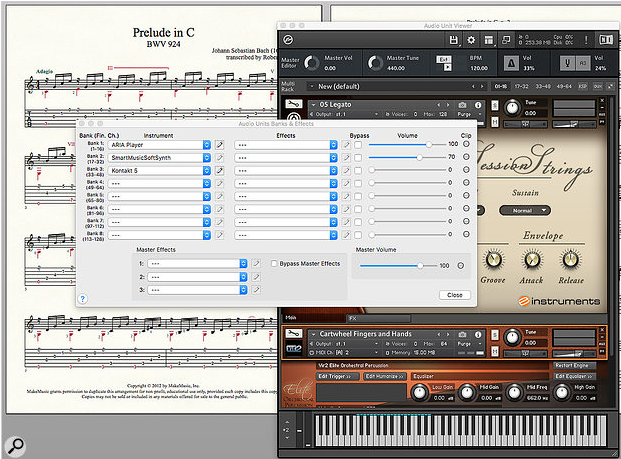621x459 pixels.
Task: Select the KSP tab in Multi Rack
Action: [583, 86]
